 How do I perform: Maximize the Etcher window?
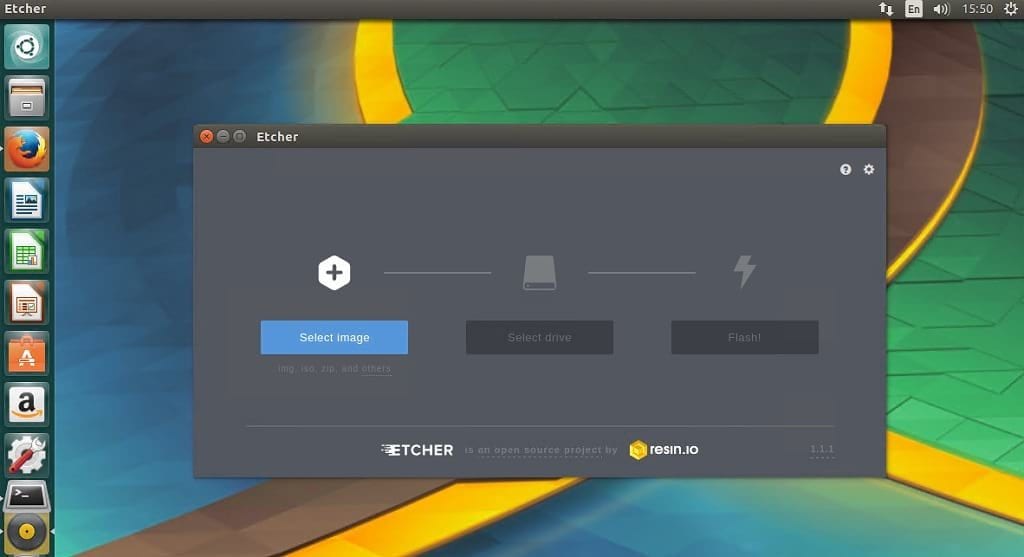[x=240, y=136]
